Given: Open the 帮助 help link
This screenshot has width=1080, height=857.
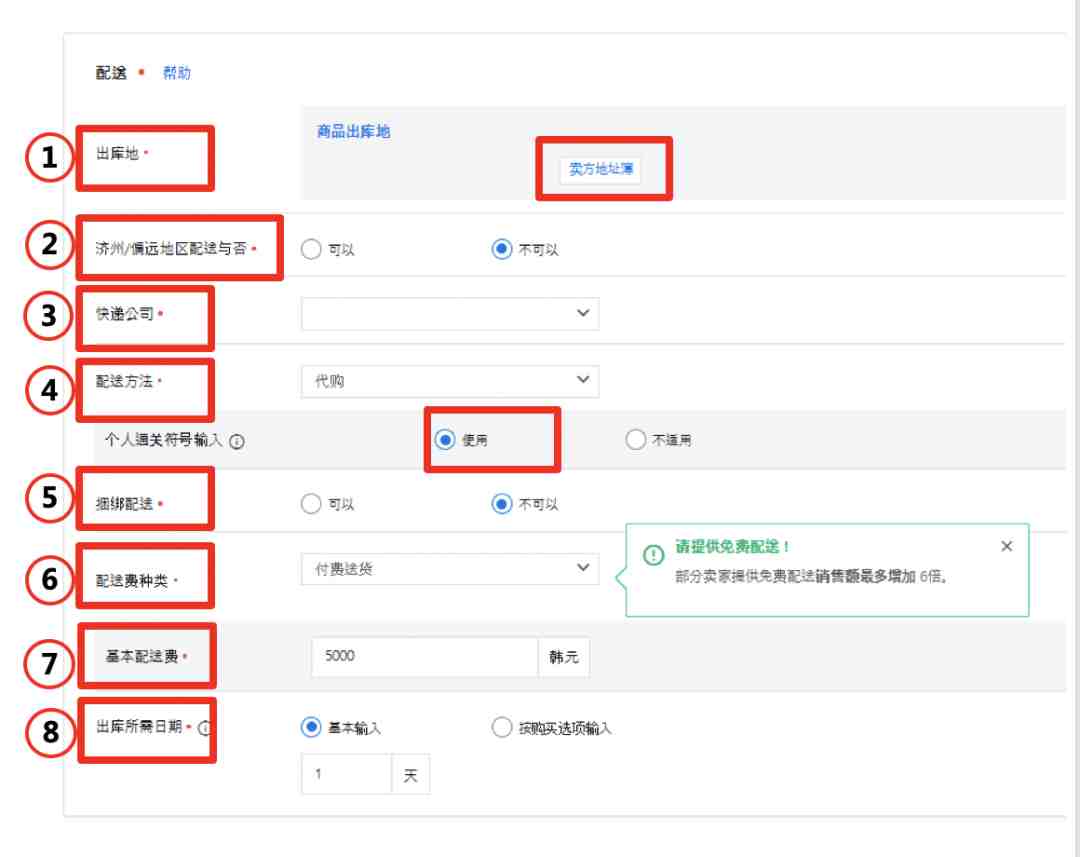Looking at the screenshot, I should (176, 72).
